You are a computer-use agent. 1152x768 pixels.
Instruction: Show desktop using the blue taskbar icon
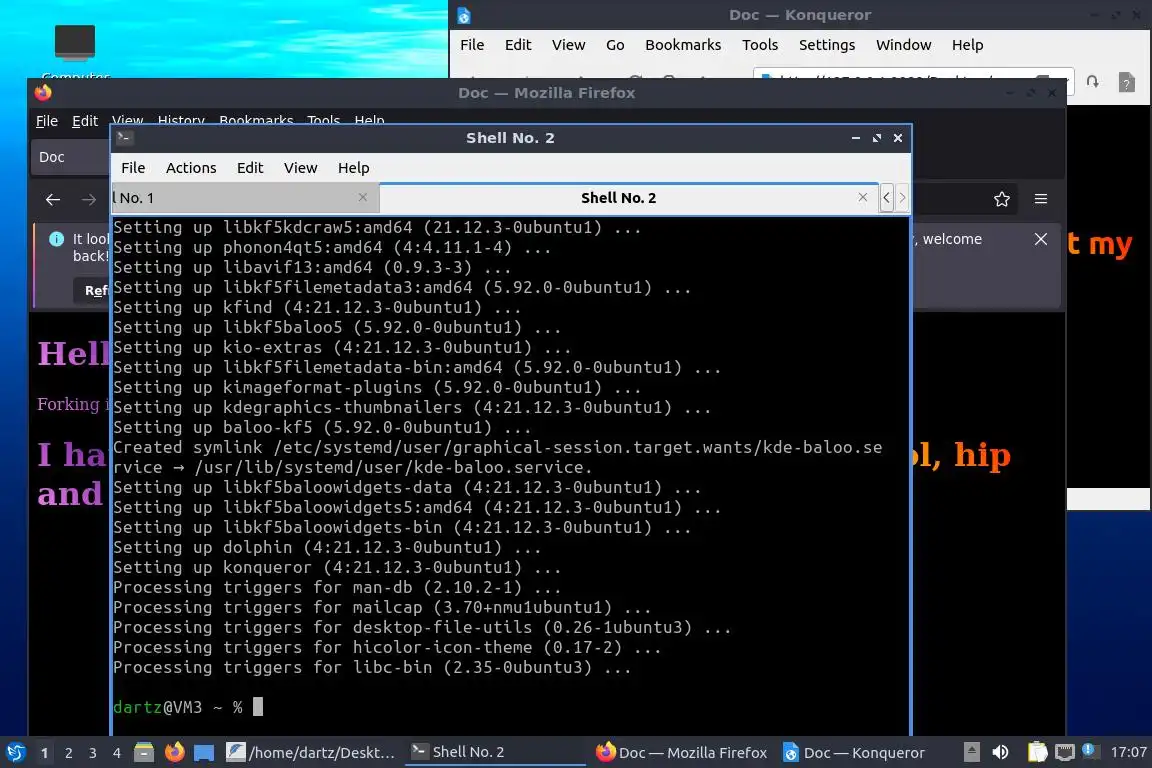pos(204,753)
